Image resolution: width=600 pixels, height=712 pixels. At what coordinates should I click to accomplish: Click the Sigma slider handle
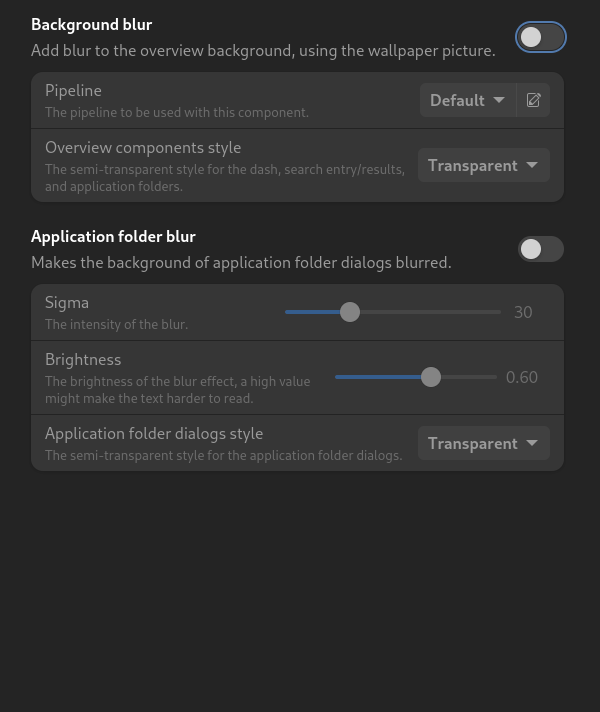pyautogui.click(x=350, y=312)
